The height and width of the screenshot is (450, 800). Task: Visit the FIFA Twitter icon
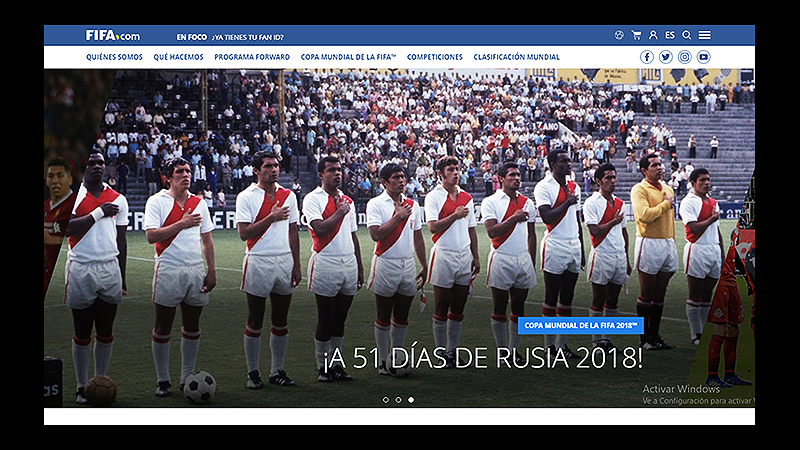pos(666,57)
